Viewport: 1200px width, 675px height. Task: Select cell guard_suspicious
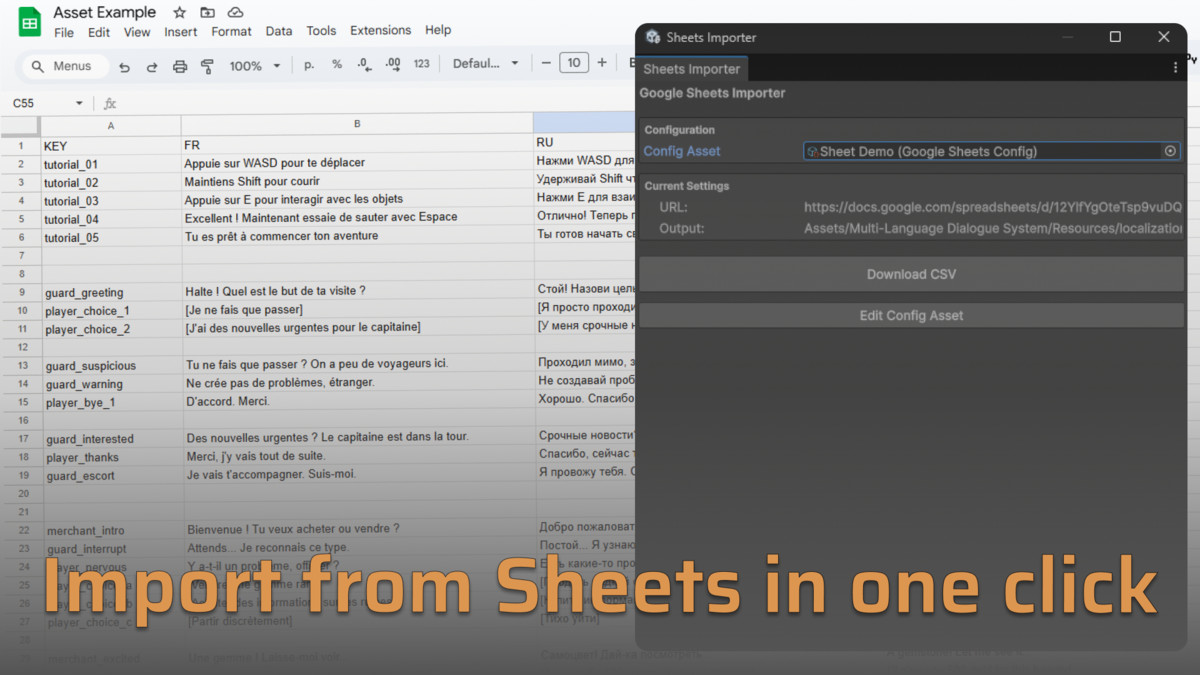pyautogui.click(x=112, y=366)
